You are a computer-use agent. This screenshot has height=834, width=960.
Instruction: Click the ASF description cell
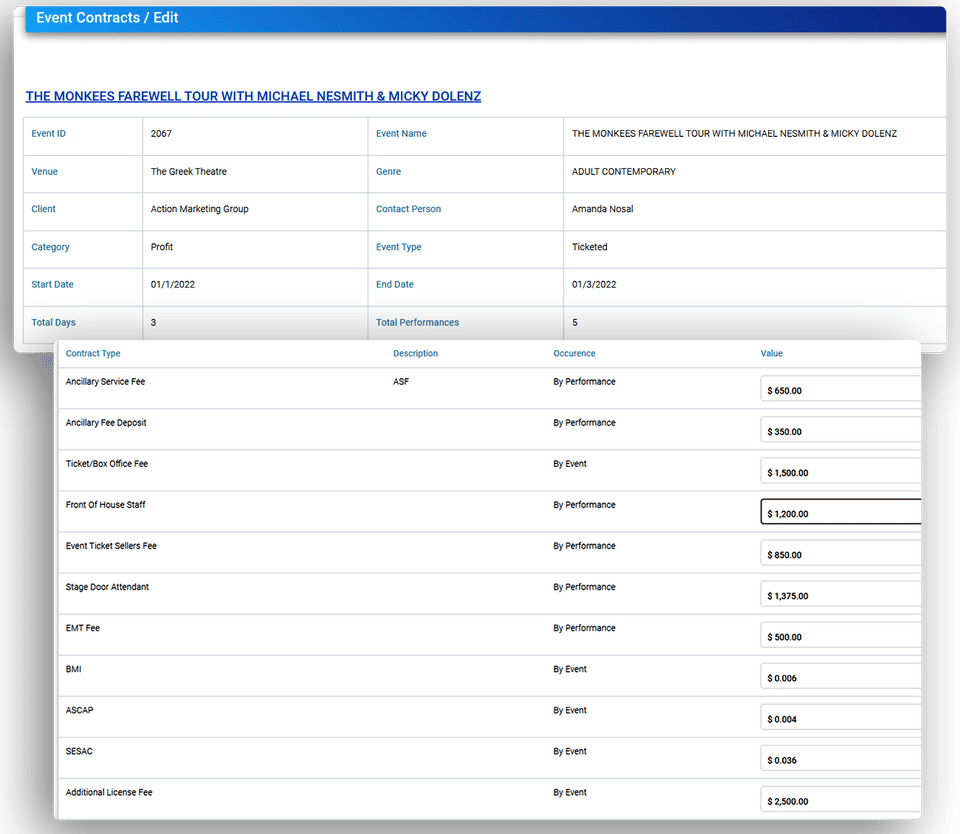click(x=401, y=381)
